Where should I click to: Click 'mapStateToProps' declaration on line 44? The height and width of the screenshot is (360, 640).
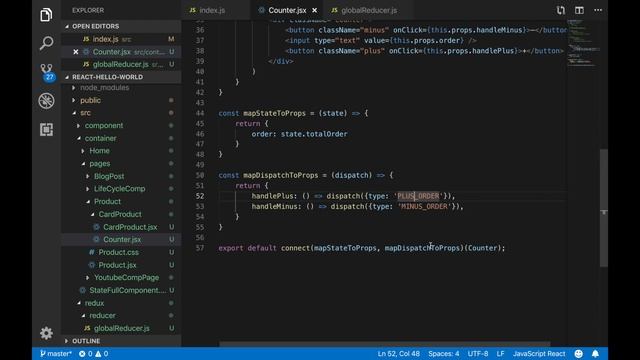pos(274,113)
